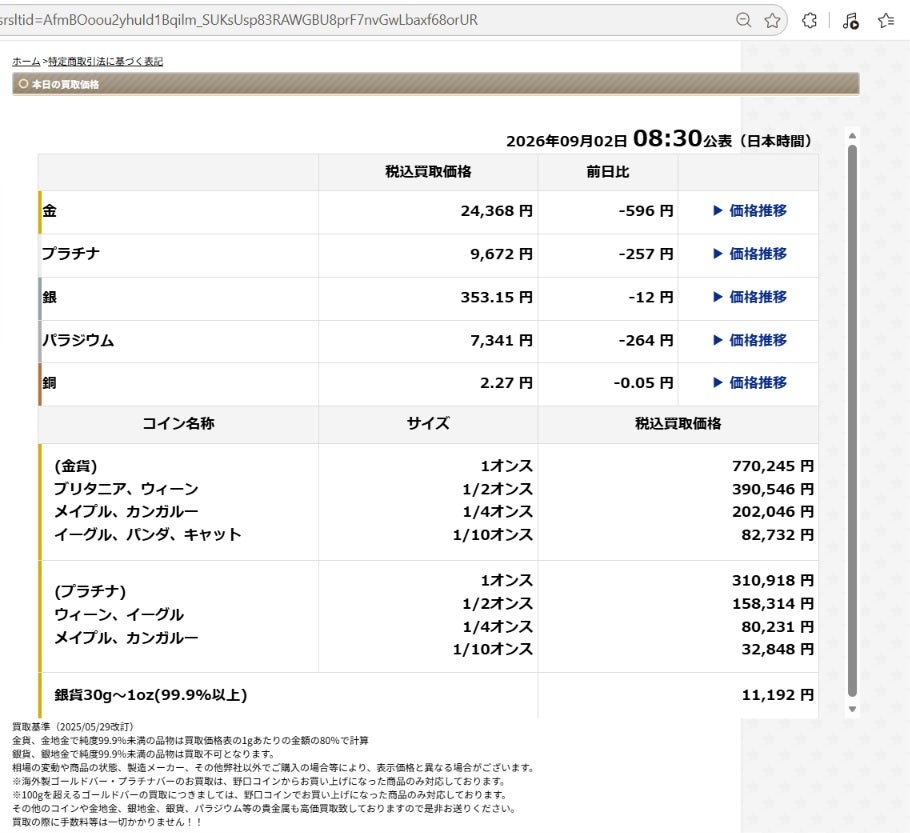Click the platinum change value -257 円
Viewport: 910px width, 833px height.
646,254
